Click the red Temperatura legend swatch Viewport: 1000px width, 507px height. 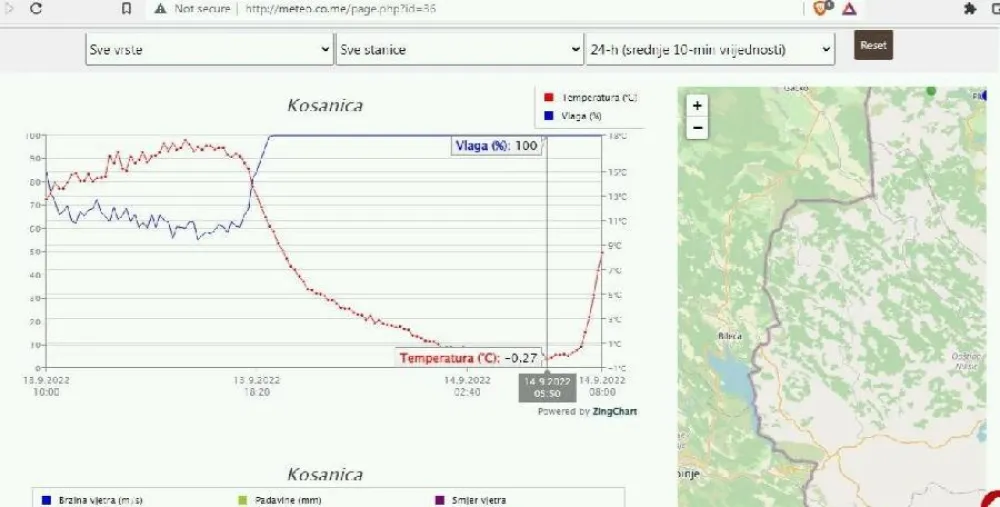click(x=548, y=98)
